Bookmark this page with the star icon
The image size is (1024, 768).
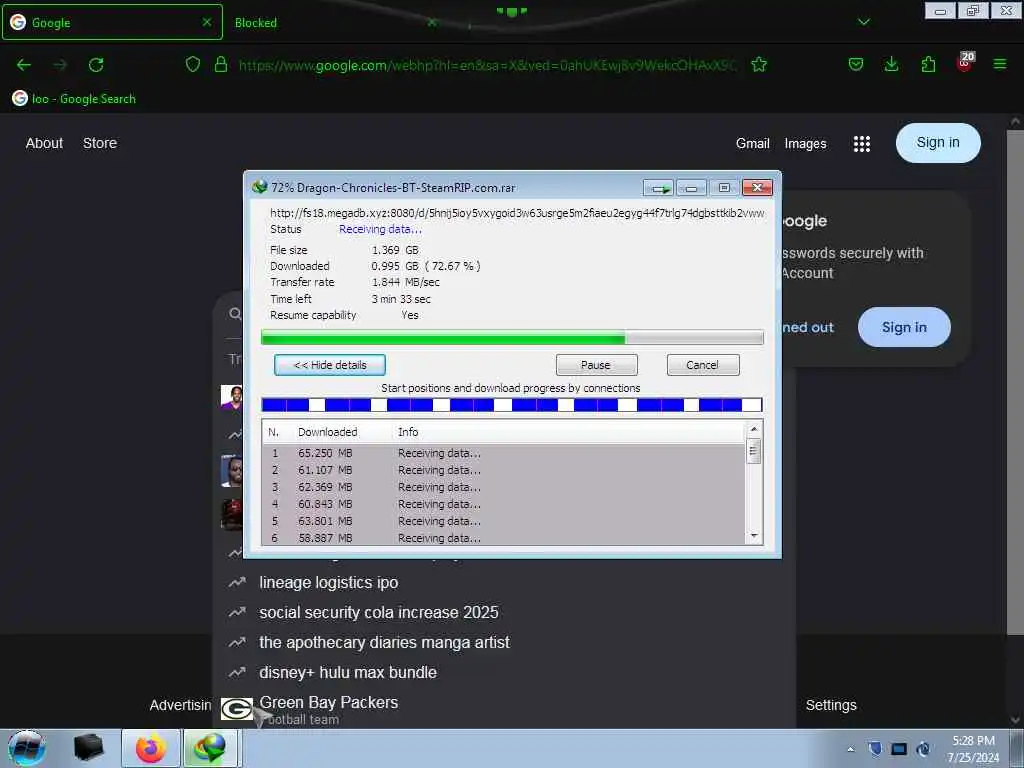pos(759,64)
